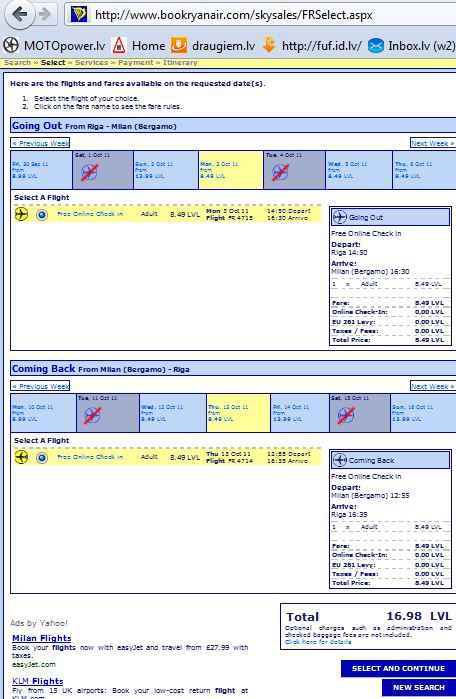The image size is (456, 699).
Task: Click the browser back arrow button
Action: coord(19,15)
